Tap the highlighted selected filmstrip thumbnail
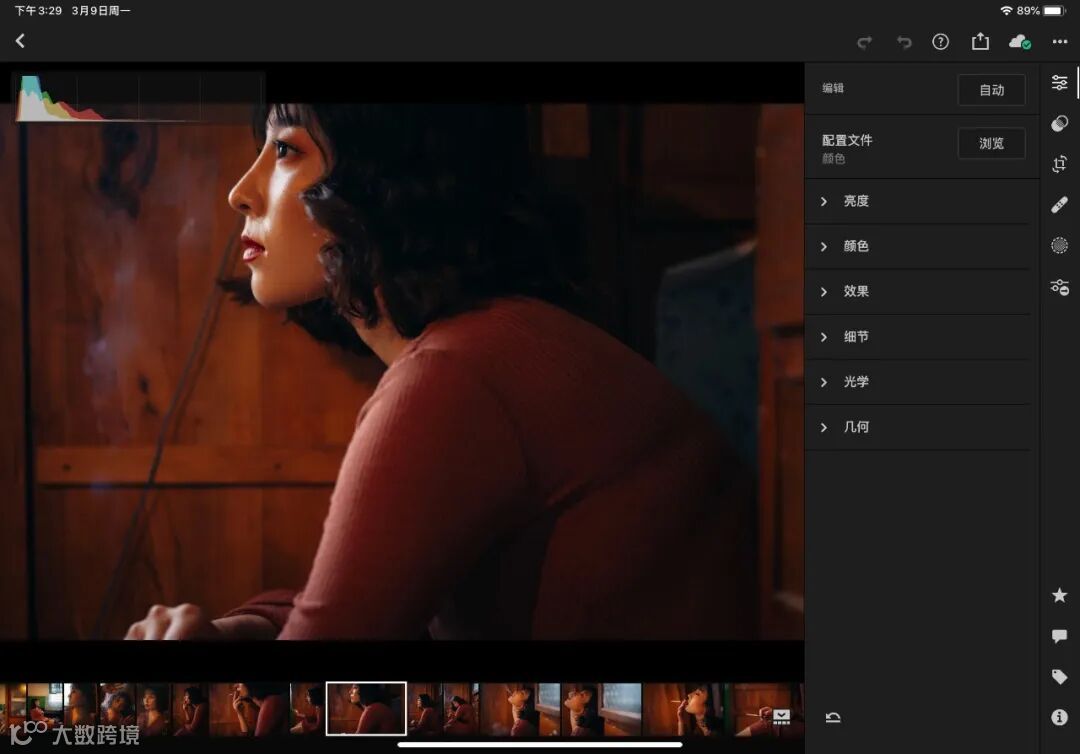Image resolution: width=1080 pixels, height=754 pixels. [x=366, y=709]
